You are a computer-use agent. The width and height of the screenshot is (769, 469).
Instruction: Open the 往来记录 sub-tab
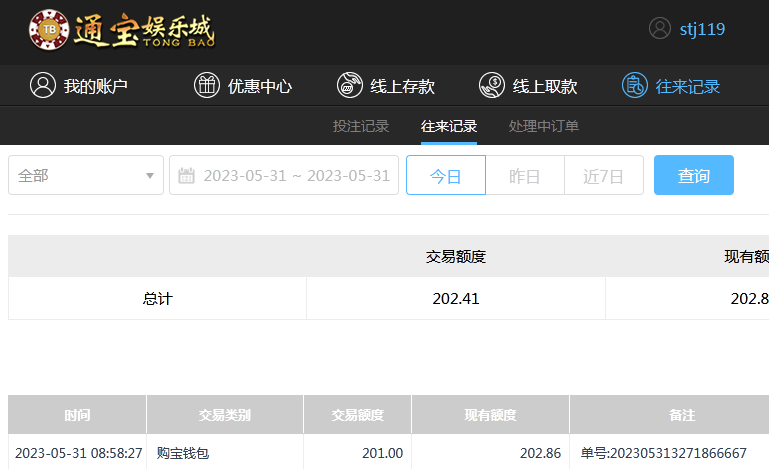click(x=449, y=126)
